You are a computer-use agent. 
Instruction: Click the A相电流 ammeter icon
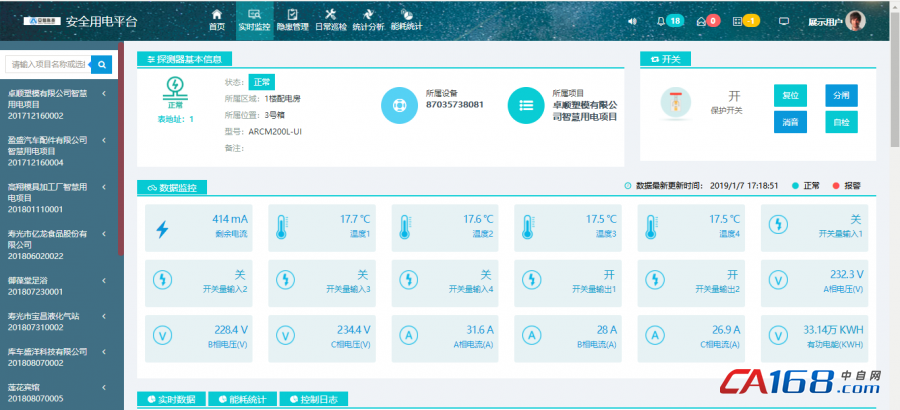[x=409, y=335]
